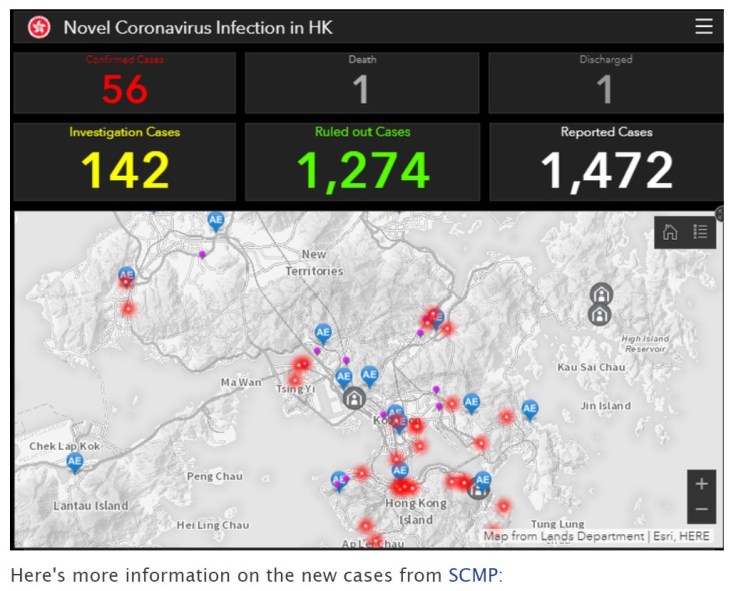Open the SCMP link
The image size is (736, 591).
pos(471,575)
